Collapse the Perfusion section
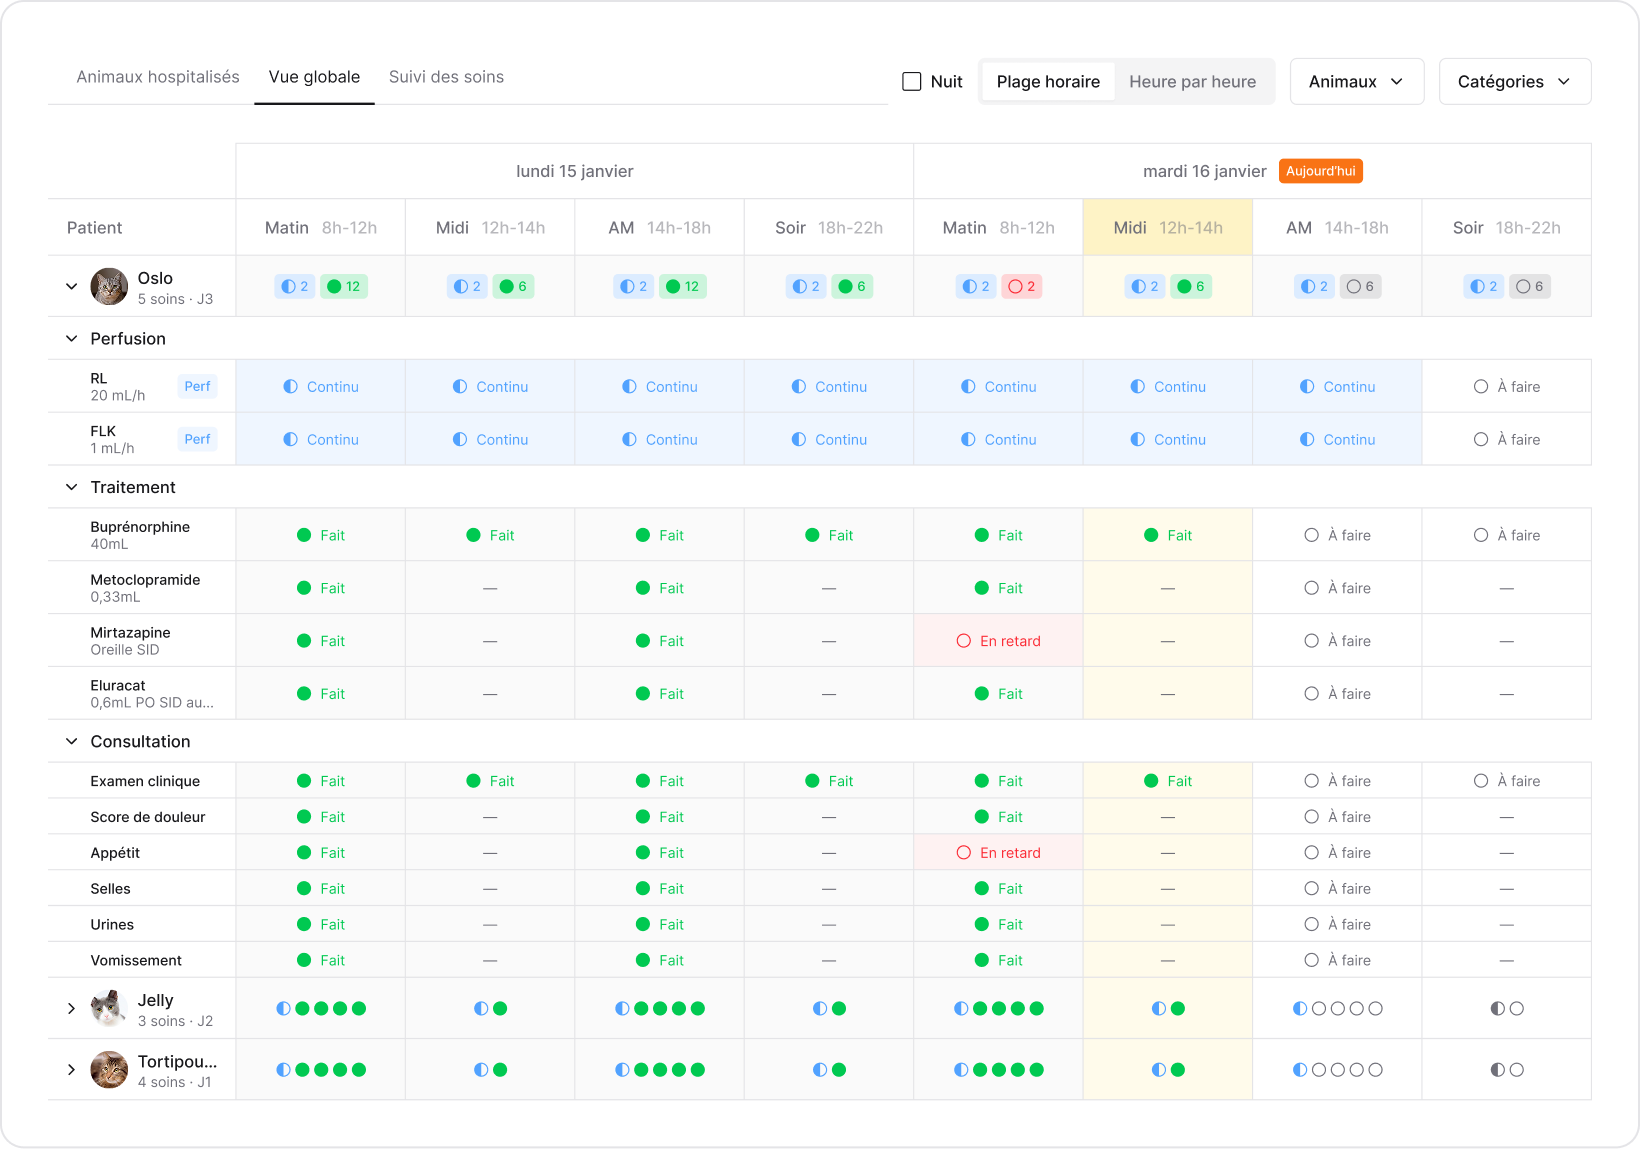 pyautogui.click(x=71, y=339)
